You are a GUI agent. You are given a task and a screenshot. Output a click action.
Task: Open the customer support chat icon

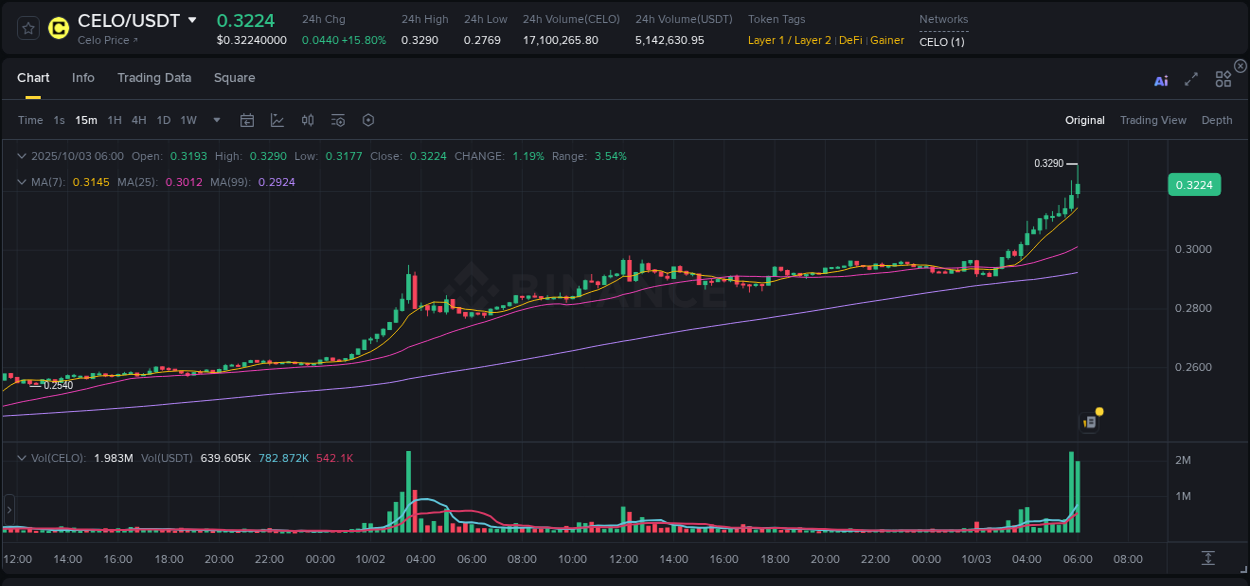point(1089,421)
